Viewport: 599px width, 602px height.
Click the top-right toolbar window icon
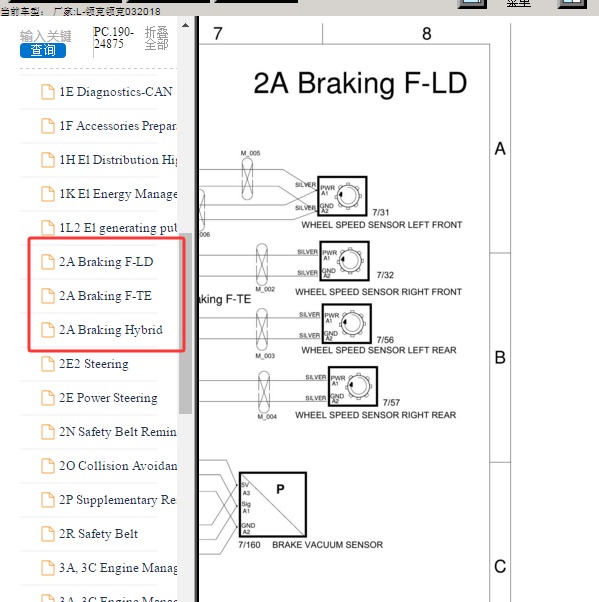coord(572,3)
